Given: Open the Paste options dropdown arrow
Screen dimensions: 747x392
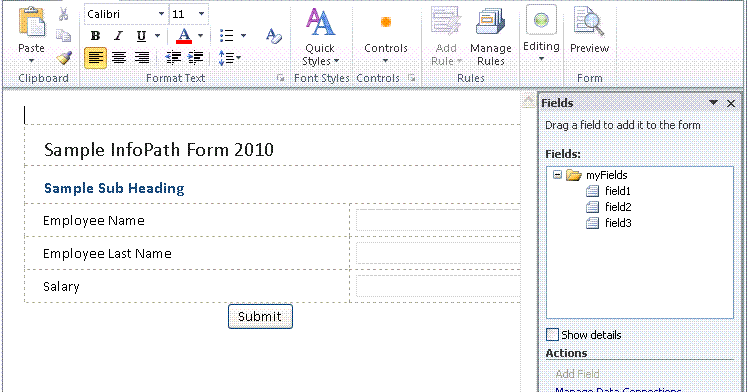Looking at the screenshot, I should (31, 60).
